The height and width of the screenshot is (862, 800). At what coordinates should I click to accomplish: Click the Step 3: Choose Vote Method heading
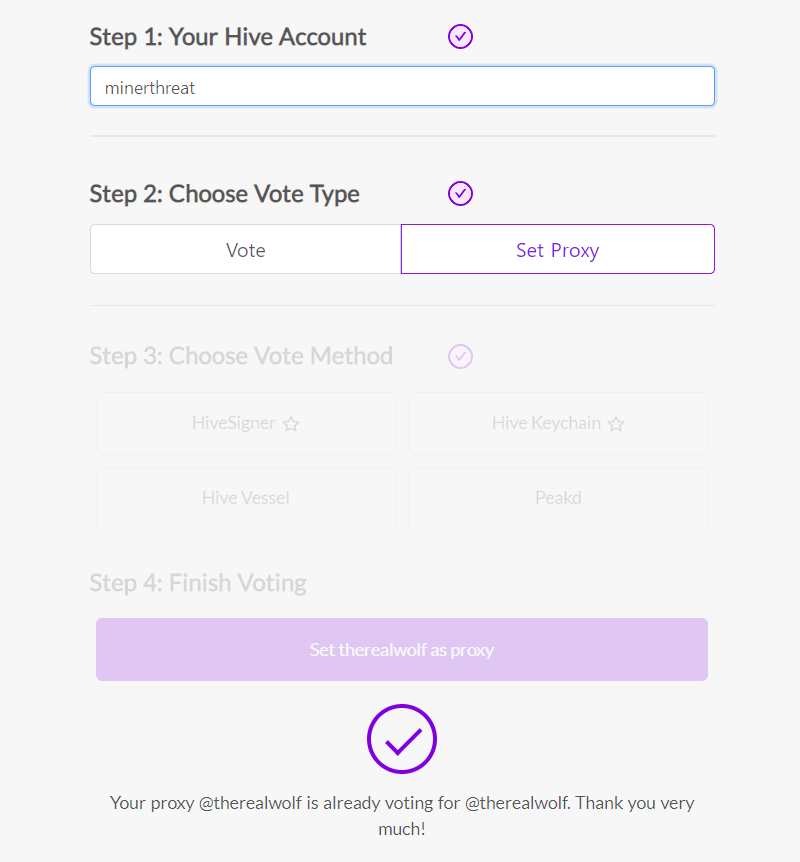[241, 356]
